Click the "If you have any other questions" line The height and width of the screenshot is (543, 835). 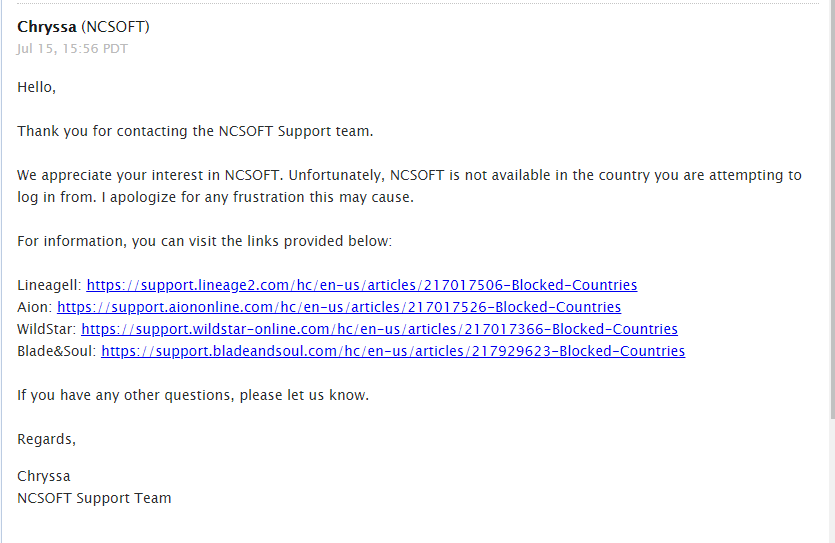point(193,395)
